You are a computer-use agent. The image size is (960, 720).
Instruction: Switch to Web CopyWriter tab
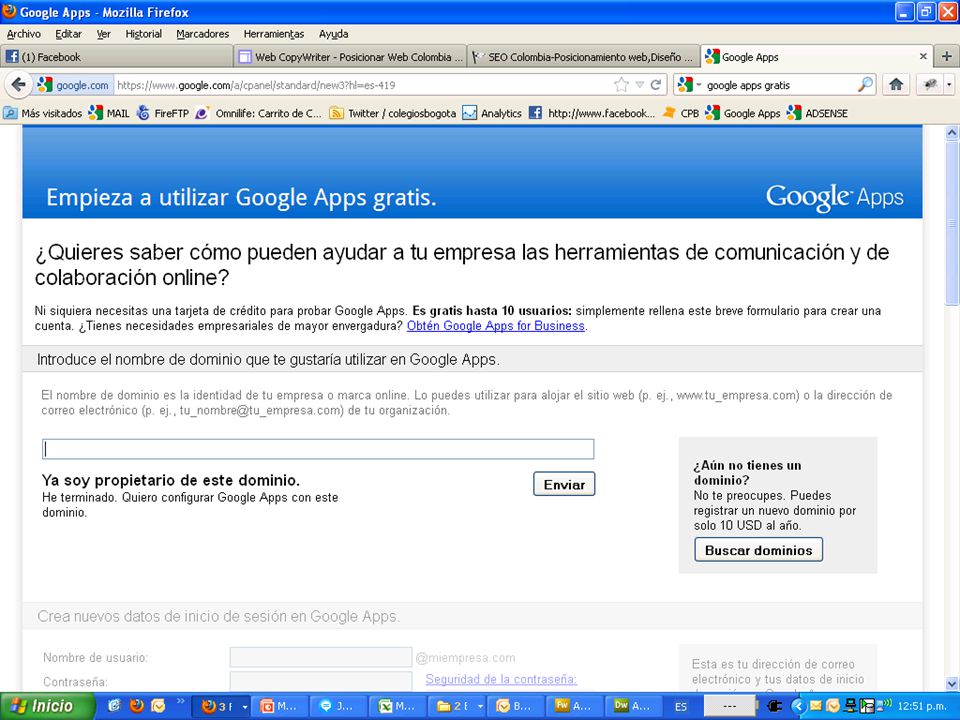[x=350, y=57]
